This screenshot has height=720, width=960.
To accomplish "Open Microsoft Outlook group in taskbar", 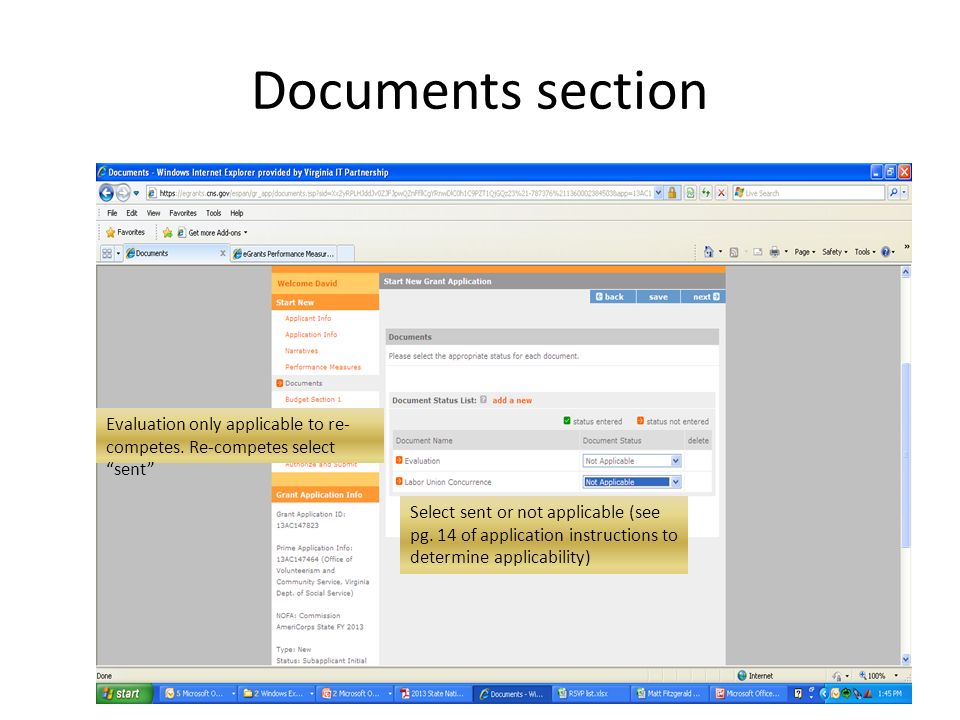I will pyautogui.click(x=200, y=694).
